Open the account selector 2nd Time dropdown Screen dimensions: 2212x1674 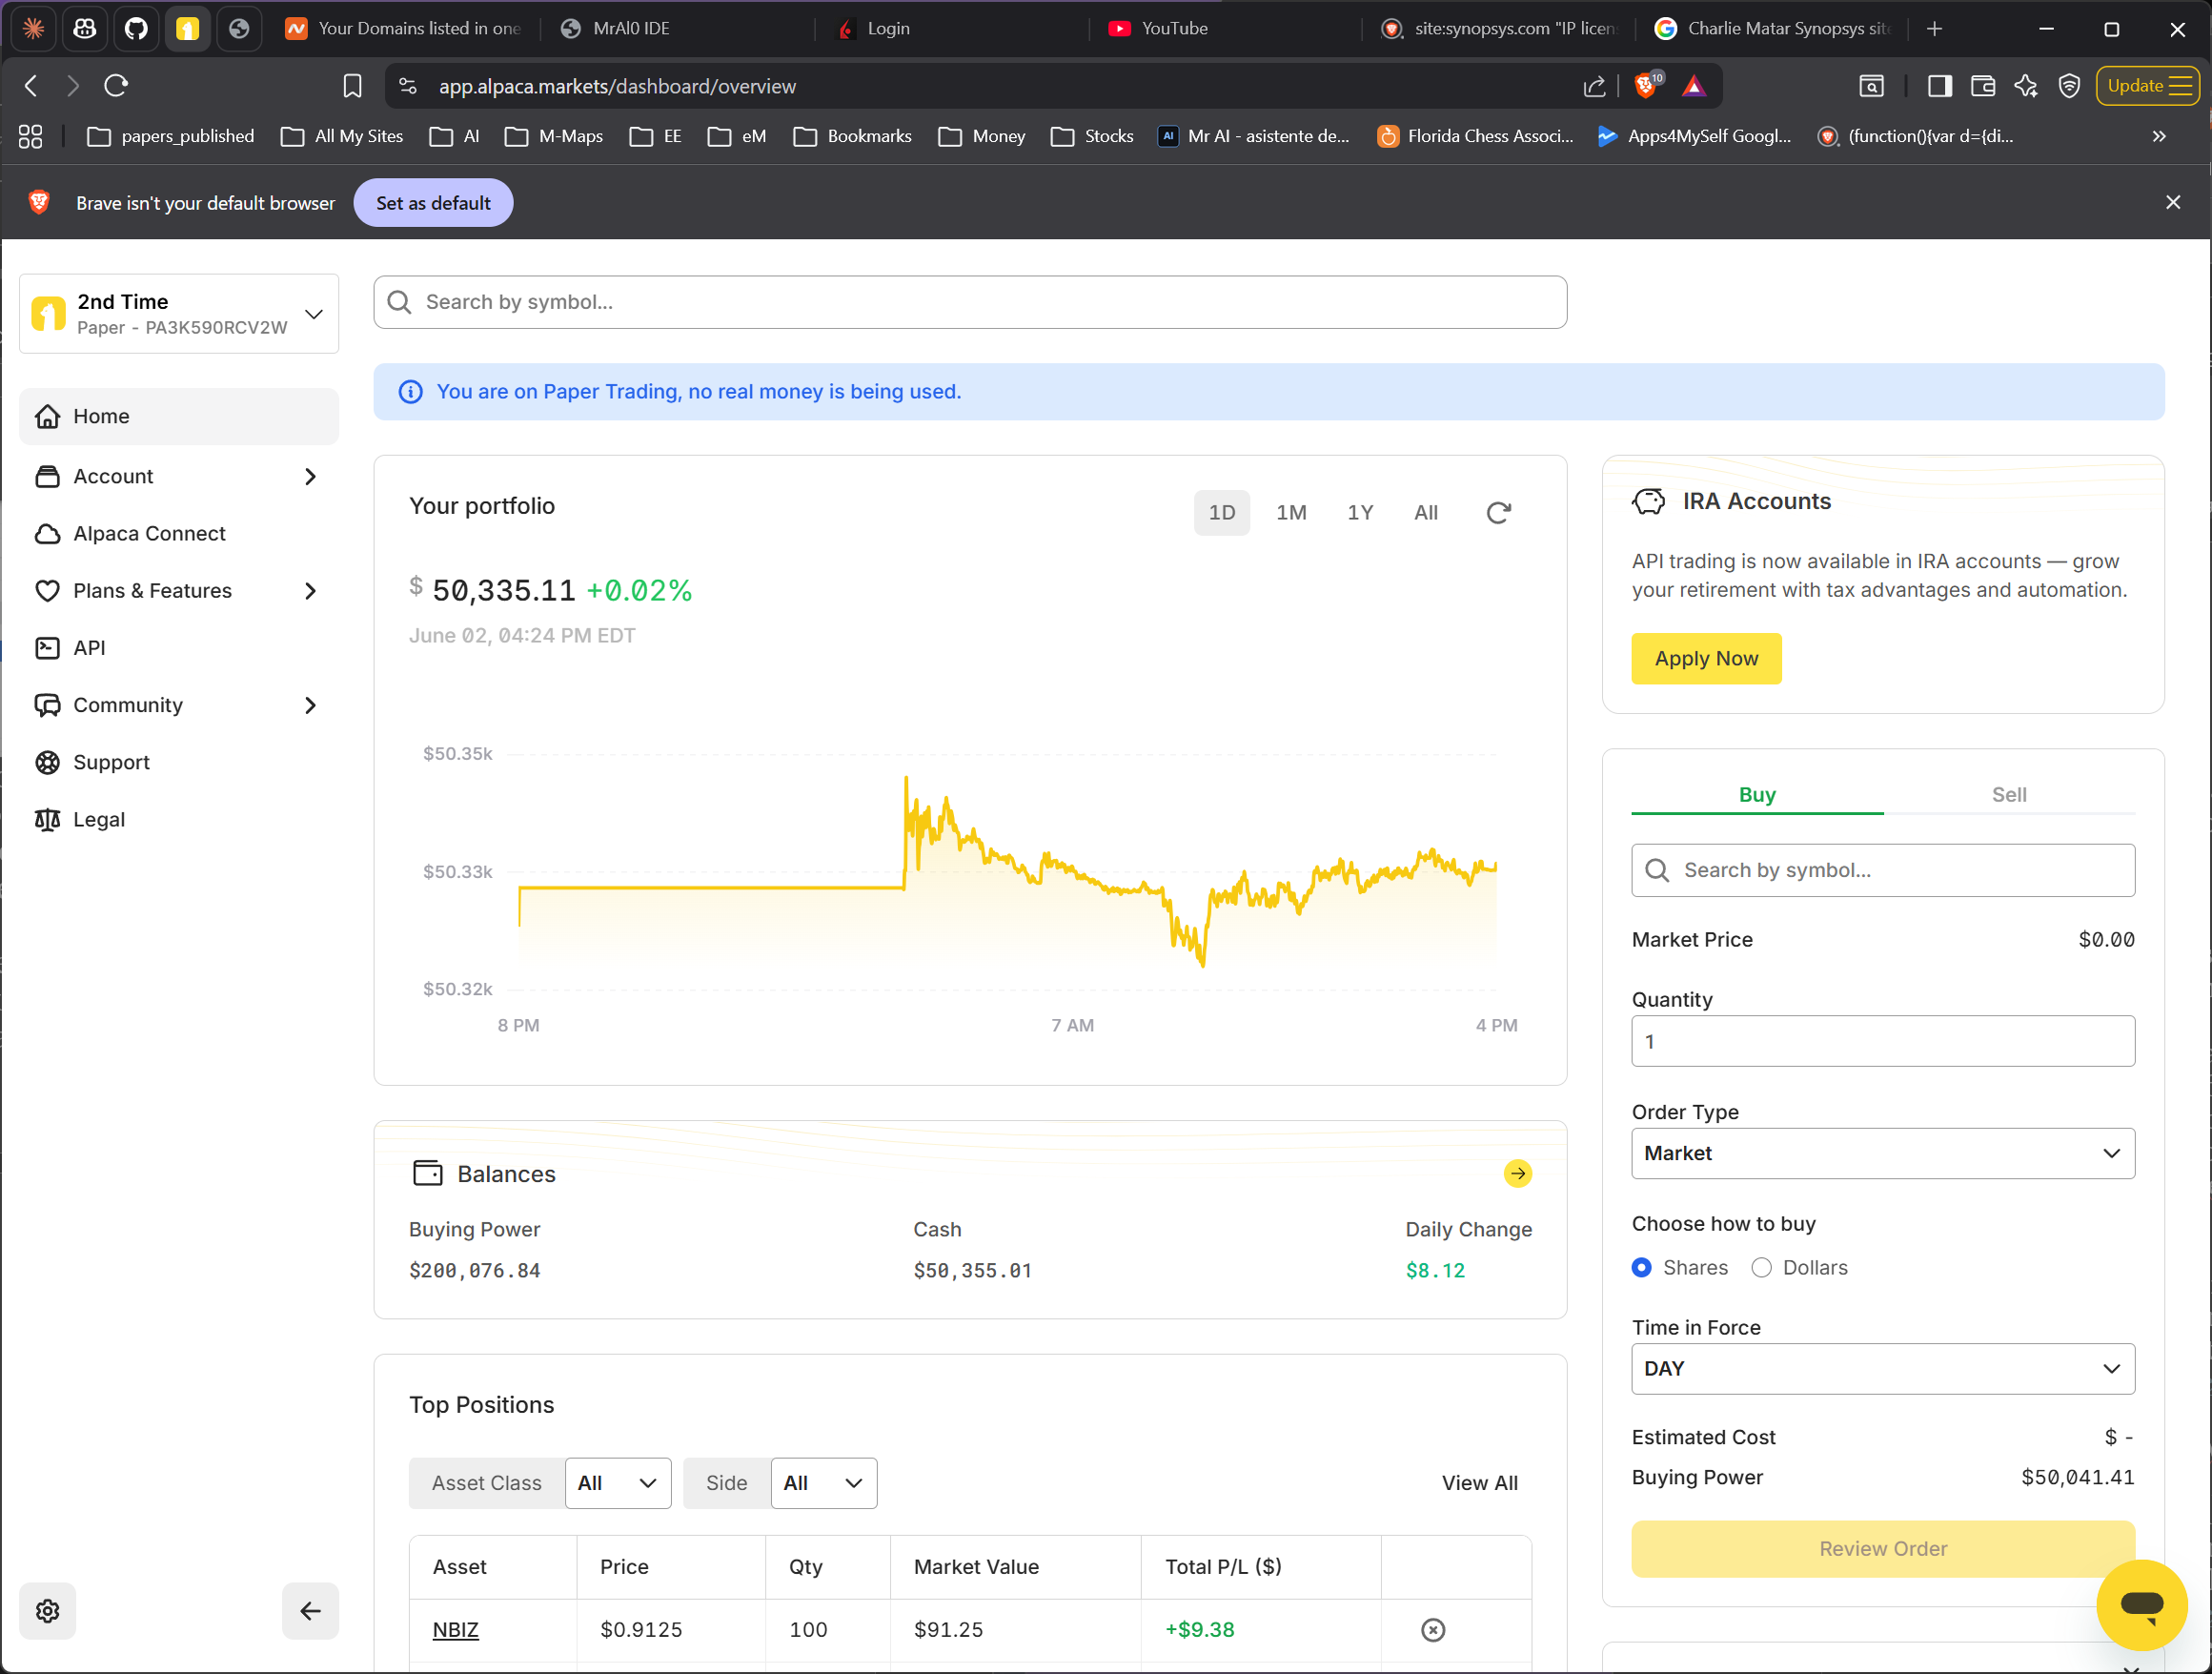[x=179, y=314]
